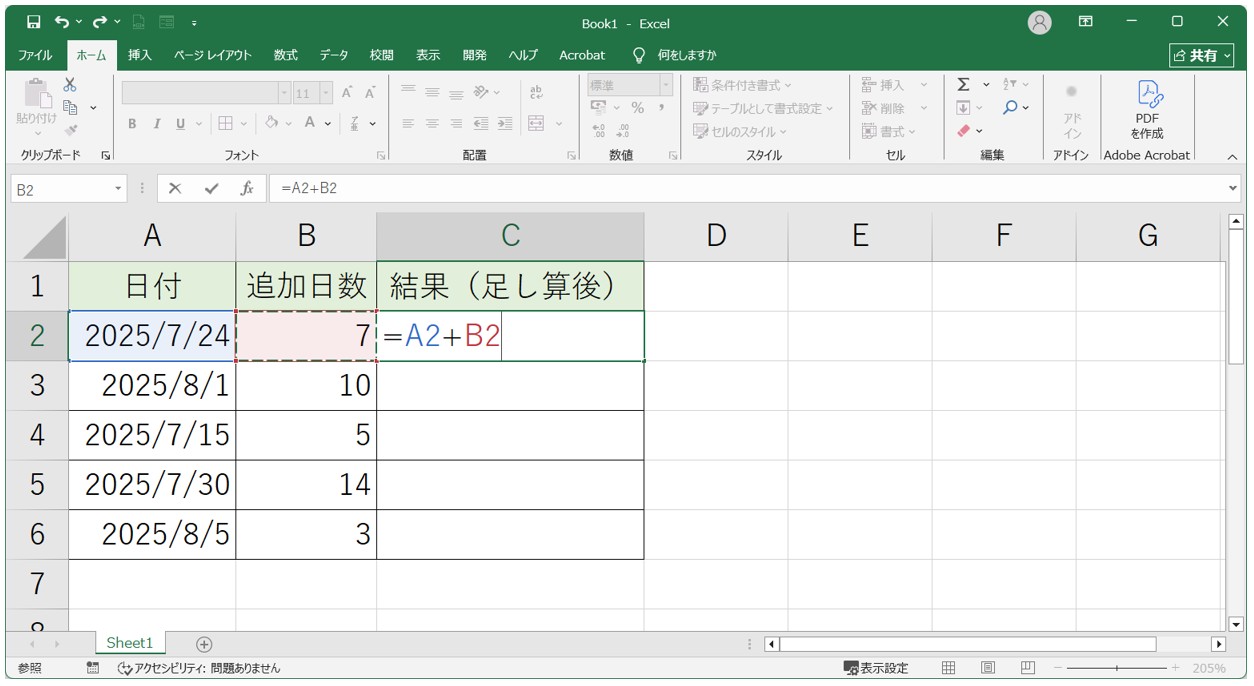Click the zoom slider in status bar
The width and height of the screenshot is (1254, 686).
[x=1117, y=668]
